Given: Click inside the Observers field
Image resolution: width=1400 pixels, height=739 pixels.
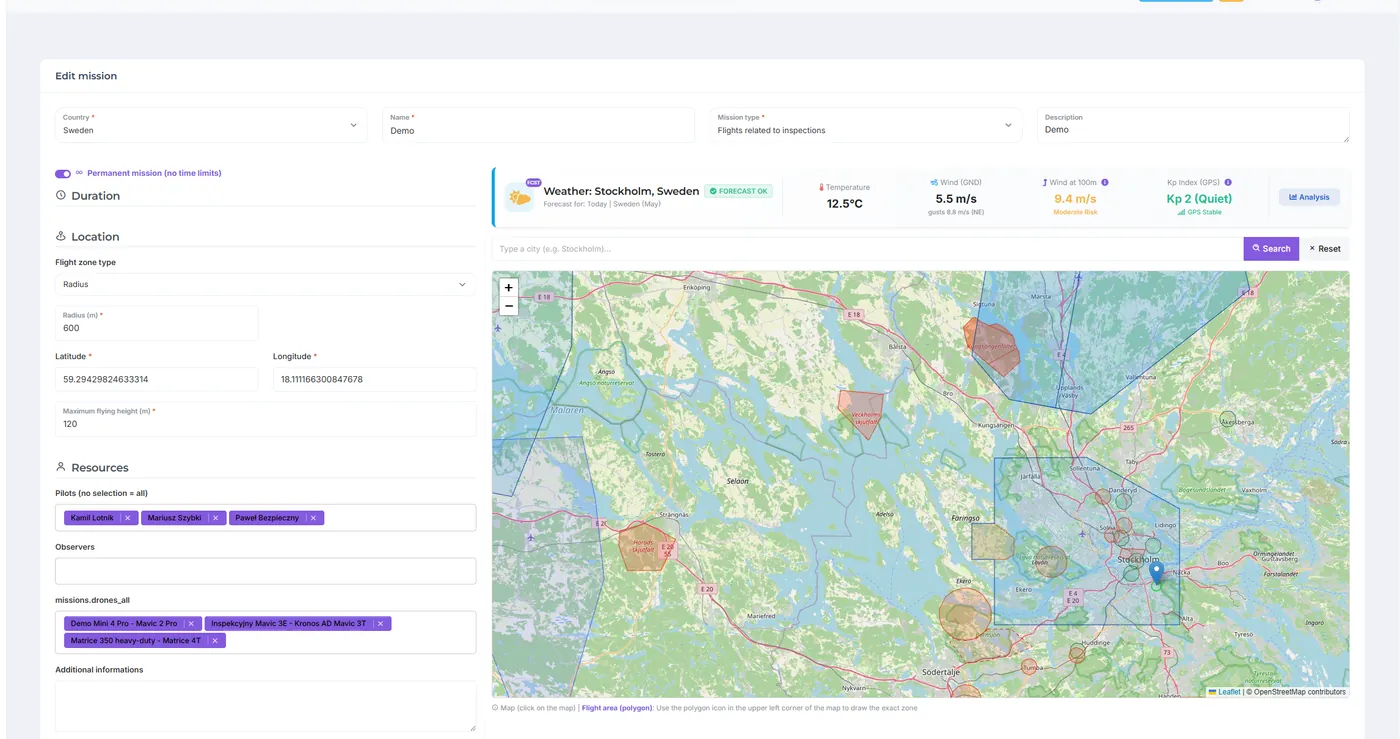Looking at the screenshot, I should (265, 571).
